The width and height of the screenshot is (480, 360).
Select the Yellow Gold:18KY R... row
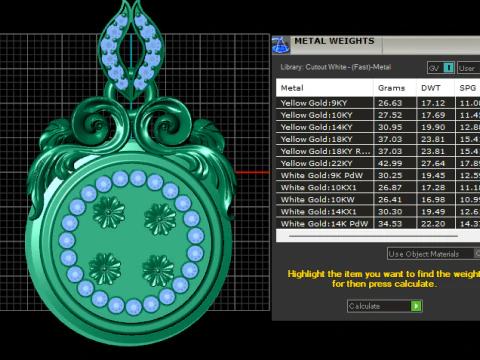(378, 151)
